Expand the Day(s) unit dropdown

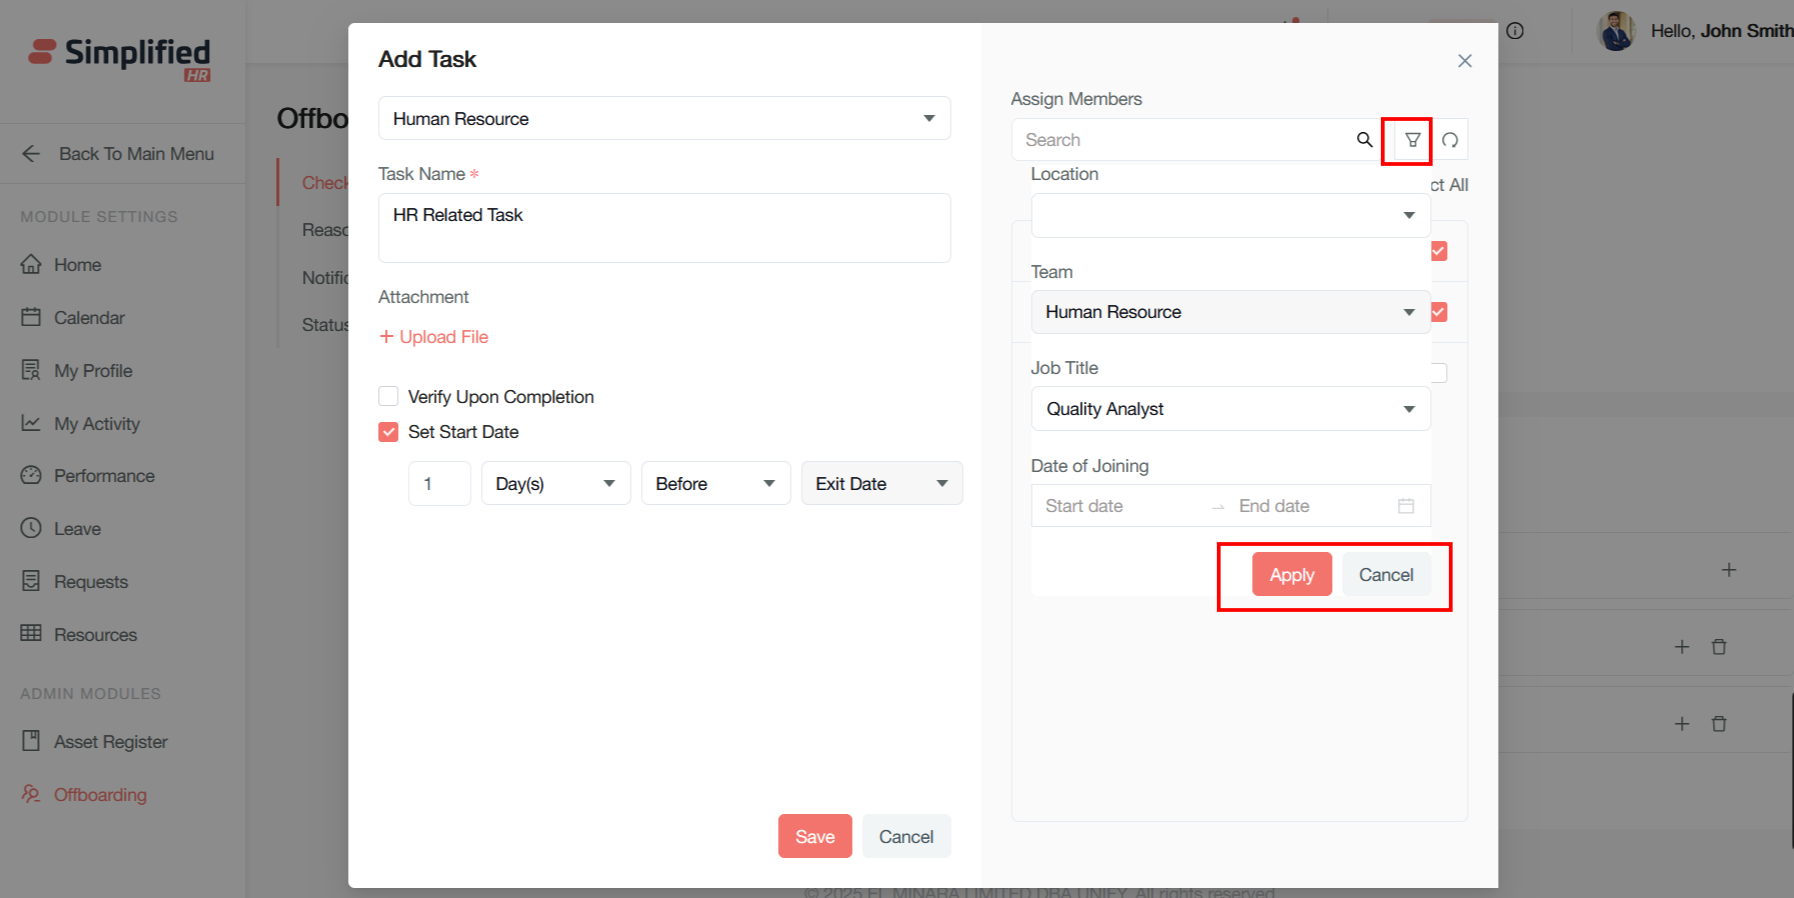tap(555, 484)
